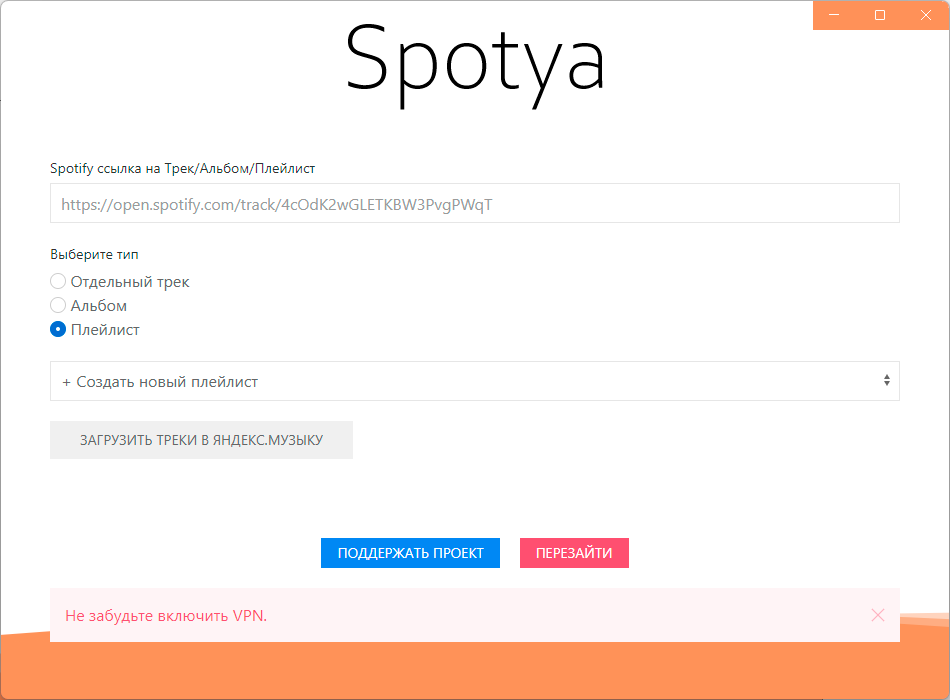This screenshot has height=700, width=950.
Task: Click the "Отдельный трек" label text
Action: pos(130,282)
